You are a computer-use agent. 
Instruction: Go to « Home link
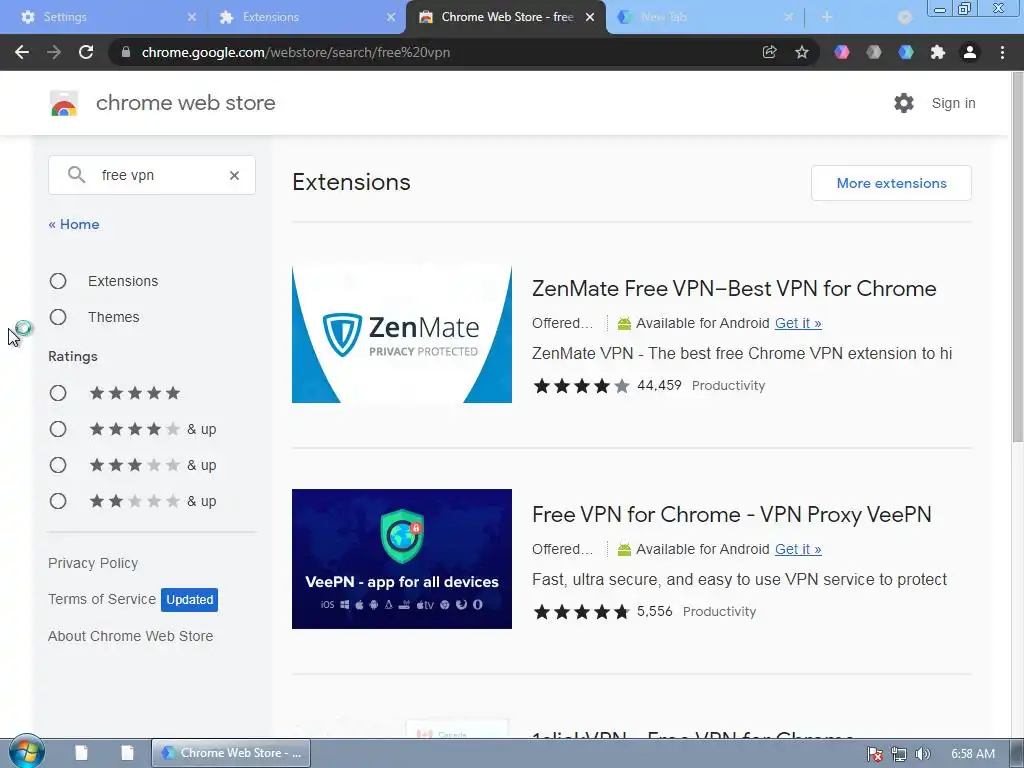(74, 224)
